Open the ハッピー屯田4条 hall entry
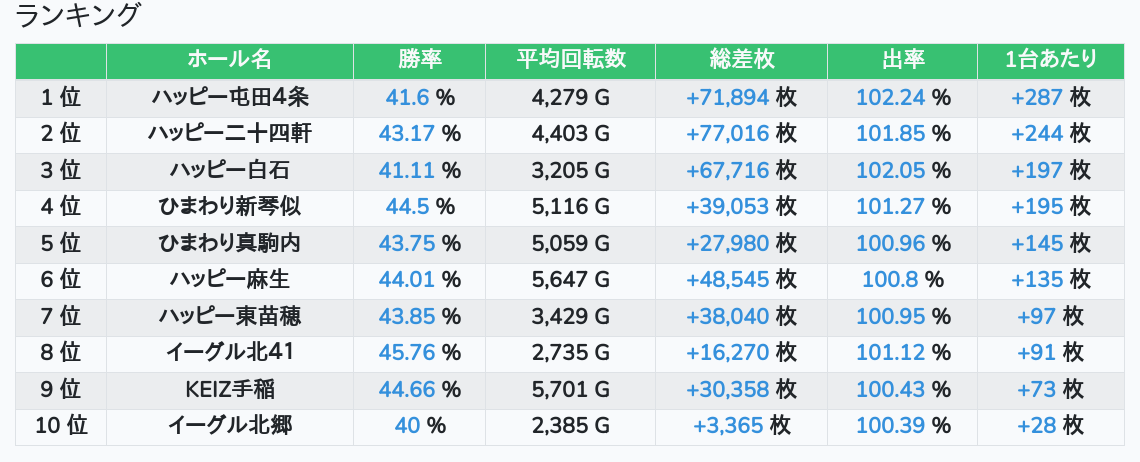This screenshot has height=462, width=1140. point(230,97)
